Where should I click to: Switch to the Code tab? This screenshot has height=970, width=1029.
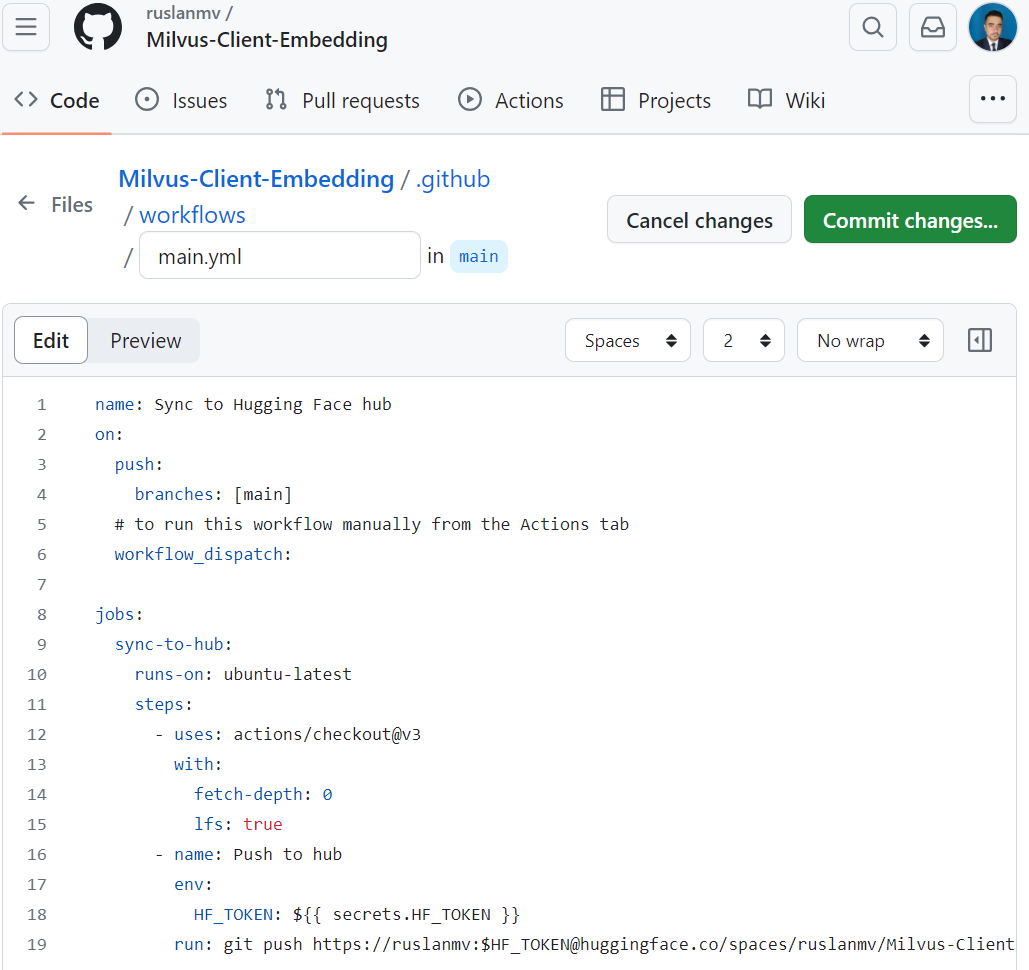[57, 100]
